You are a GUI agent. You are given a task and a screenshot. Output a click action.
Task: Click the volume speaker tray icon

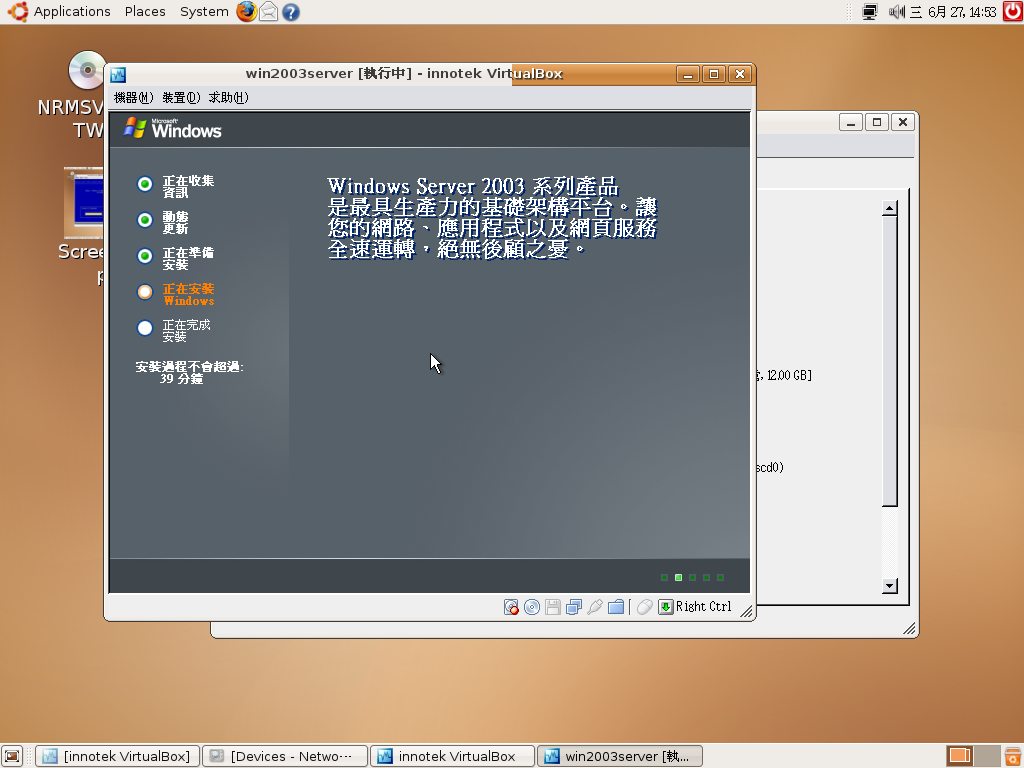[x=896, y=12]
